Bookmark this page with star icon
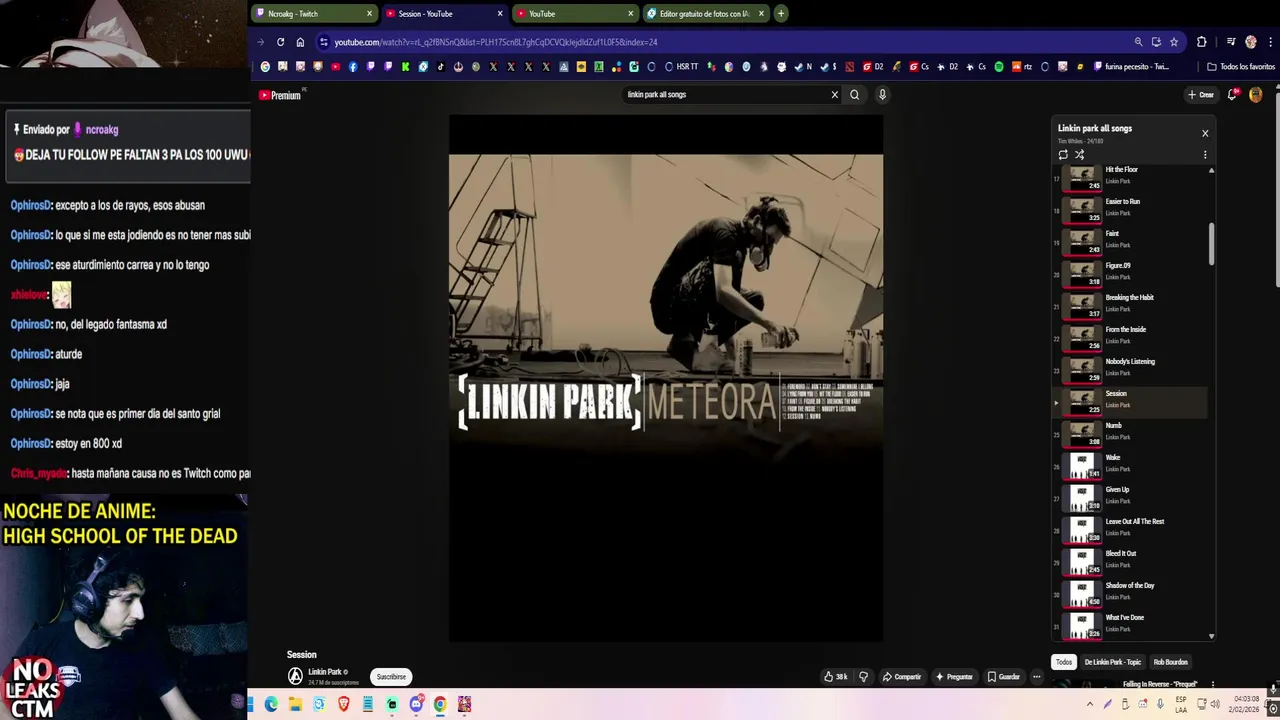Screen dimensions: 1280x720 pos(1174,42)
